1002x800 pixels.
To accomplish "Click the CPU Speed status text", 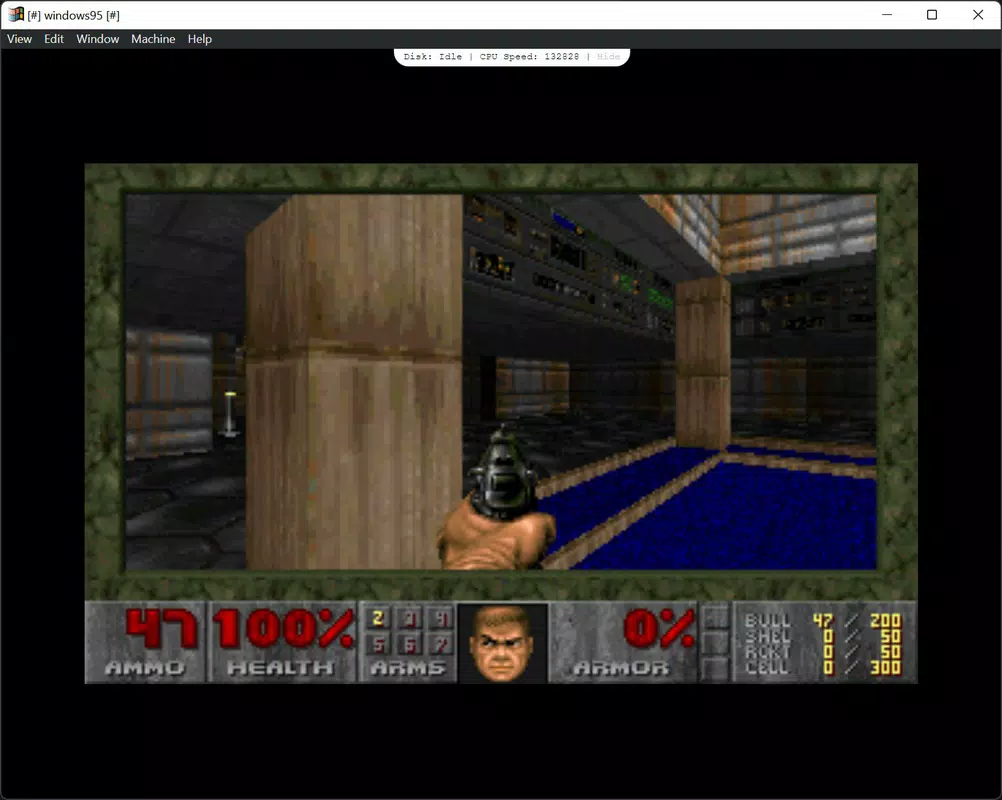I will 529,56.
